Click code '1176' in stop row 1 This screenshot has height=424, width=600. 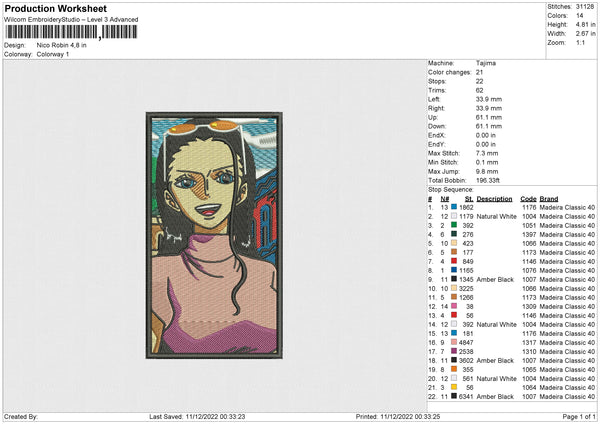pyautogui.click(x=529, y=207)
